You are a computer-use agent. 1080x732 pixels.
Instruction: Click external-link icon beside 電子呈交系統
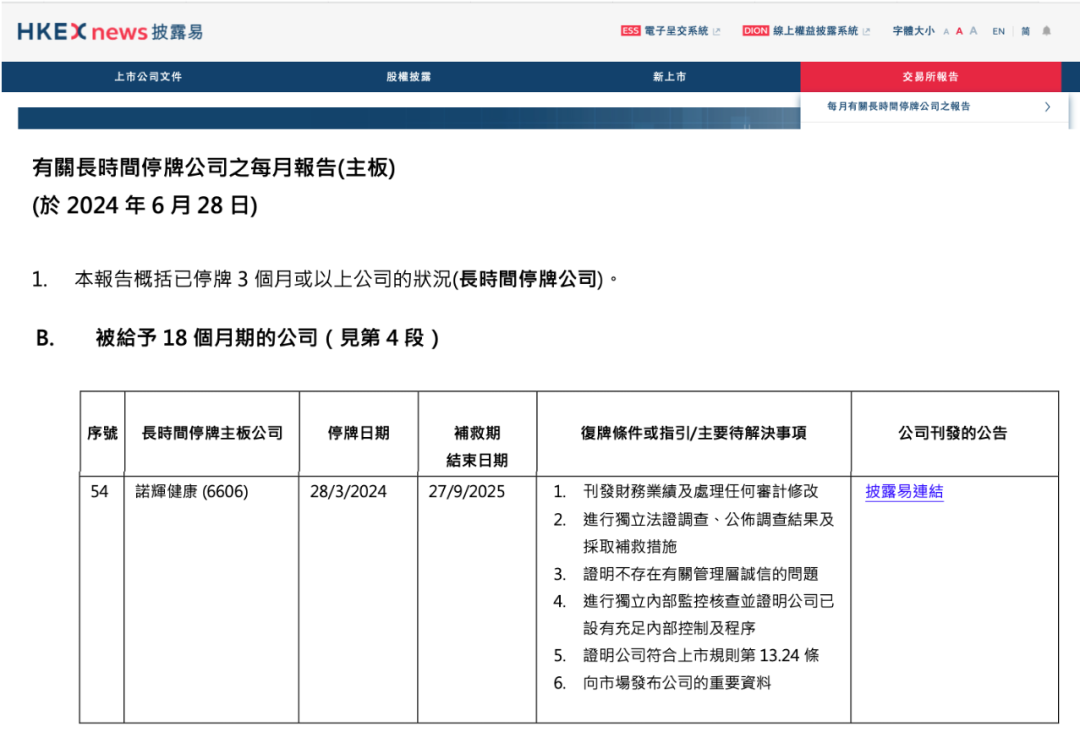coord(716,31)
